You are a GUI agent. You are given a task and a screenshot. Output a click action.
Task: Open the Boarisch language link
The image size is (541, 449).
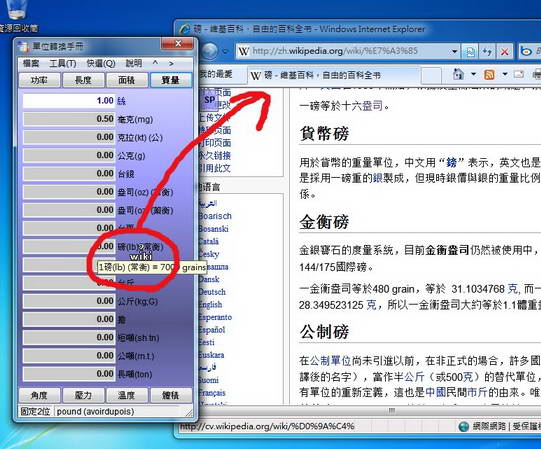click(215, 216)
